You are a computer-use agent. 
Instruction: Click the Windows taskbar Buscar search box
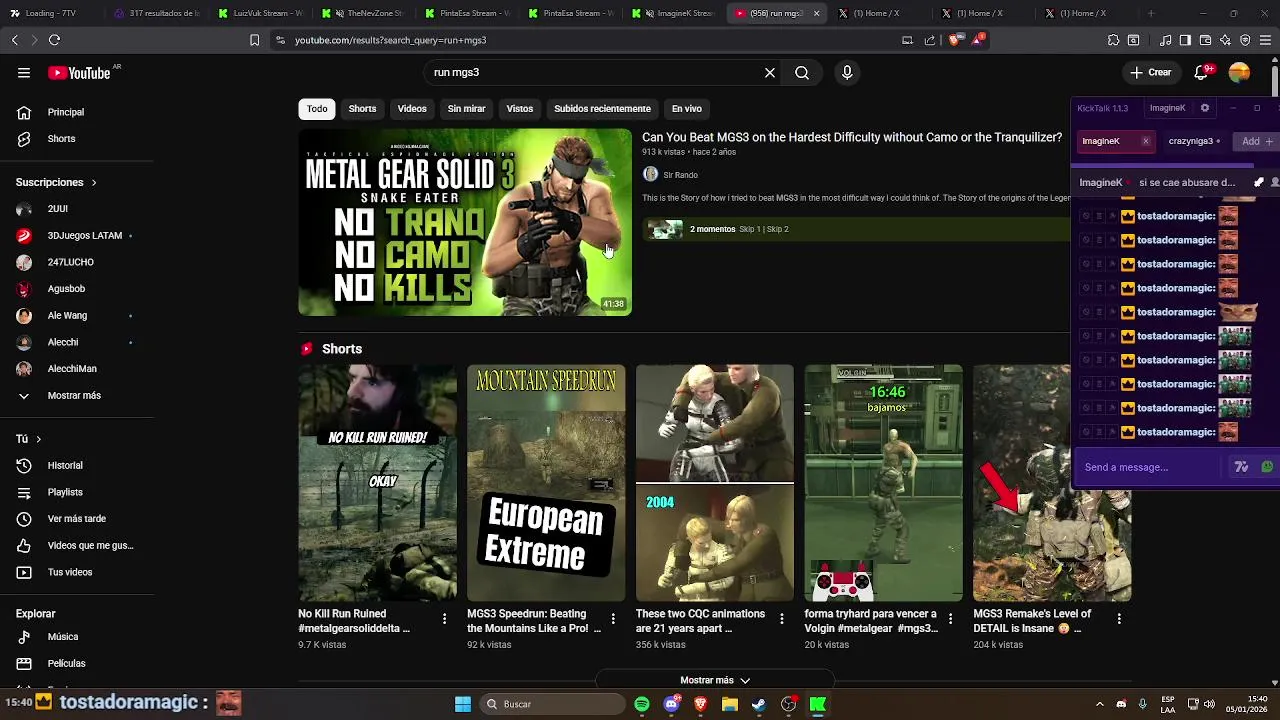pos(552,704)
